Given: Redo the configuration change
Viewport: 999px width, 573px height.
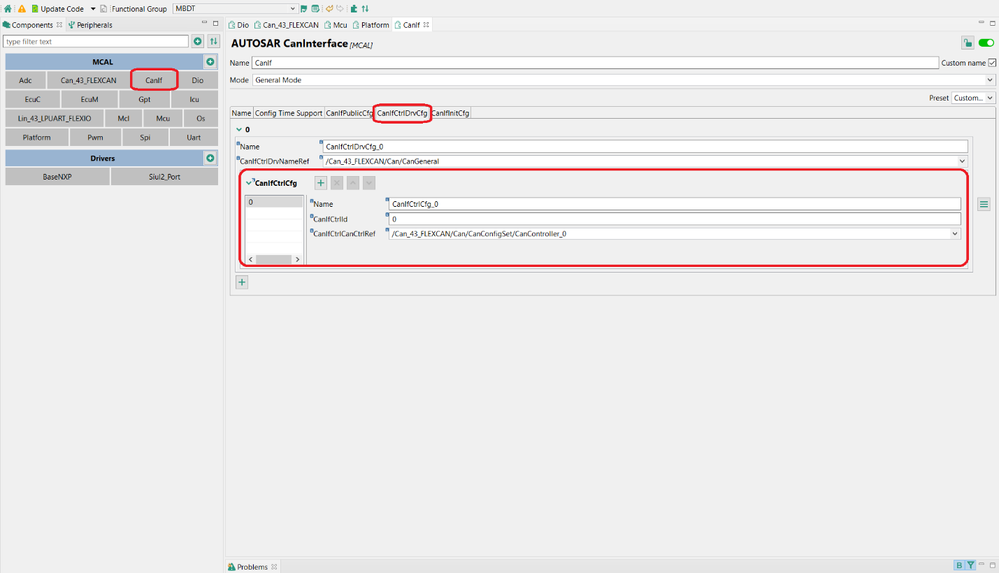Looking at the screenshot, I should pyautogui.click(x=340, y=9).
